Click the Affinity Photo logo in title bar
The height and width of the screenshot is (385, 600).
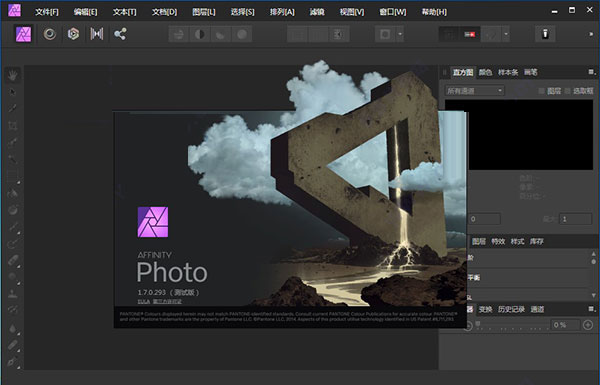pos(15,10)
